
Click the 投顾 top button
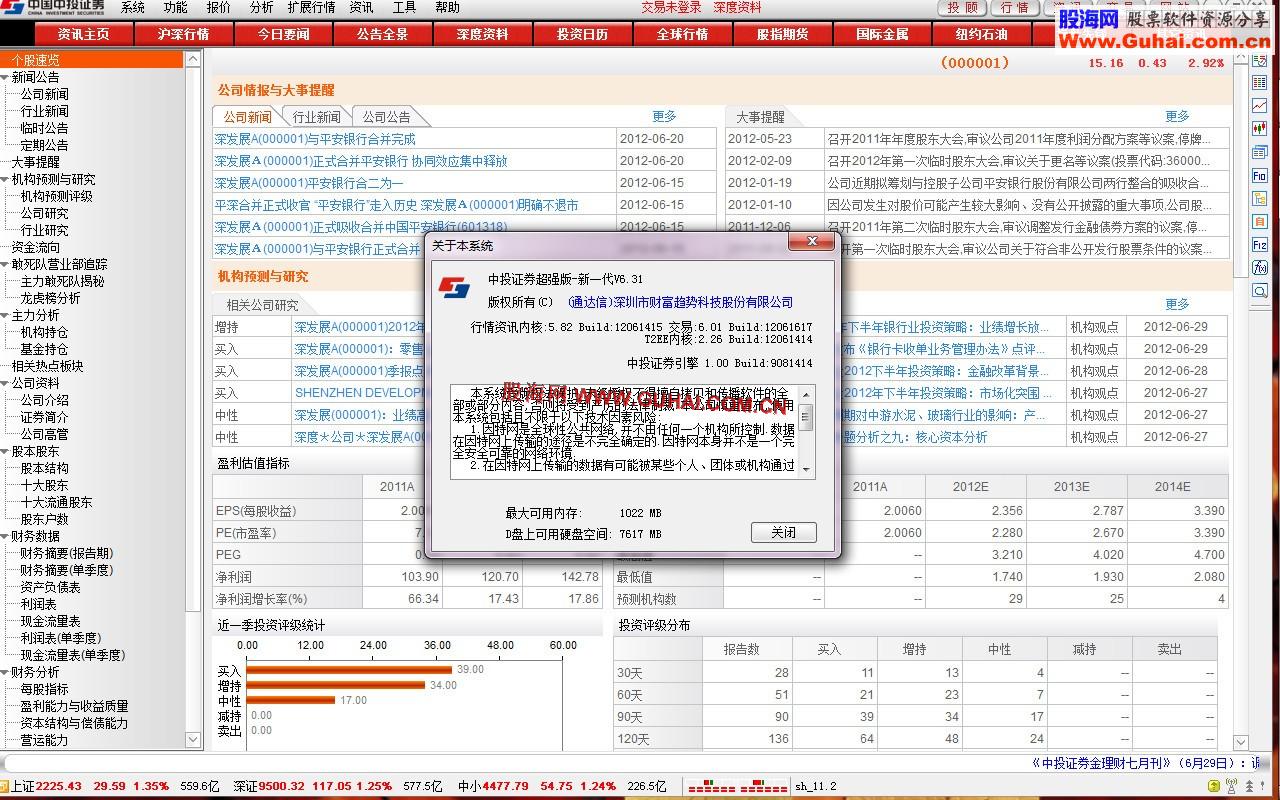click(962, 8)
